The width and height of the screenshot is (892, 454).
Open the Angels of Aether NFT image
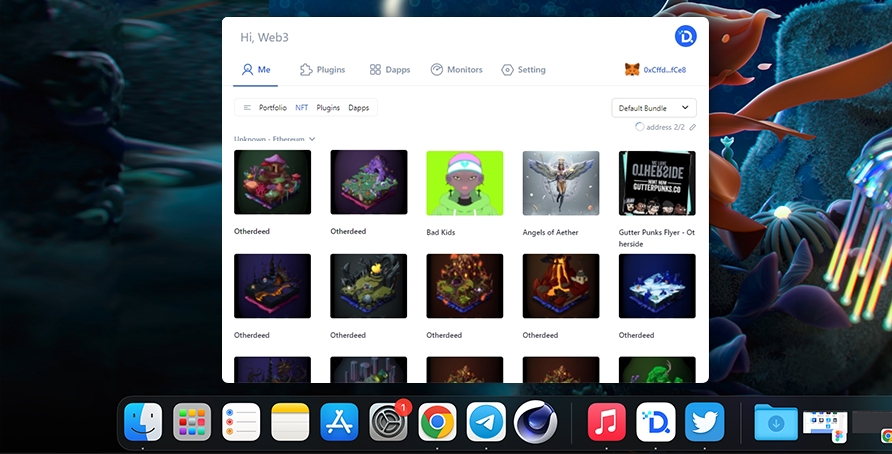[x=561, y=183]
